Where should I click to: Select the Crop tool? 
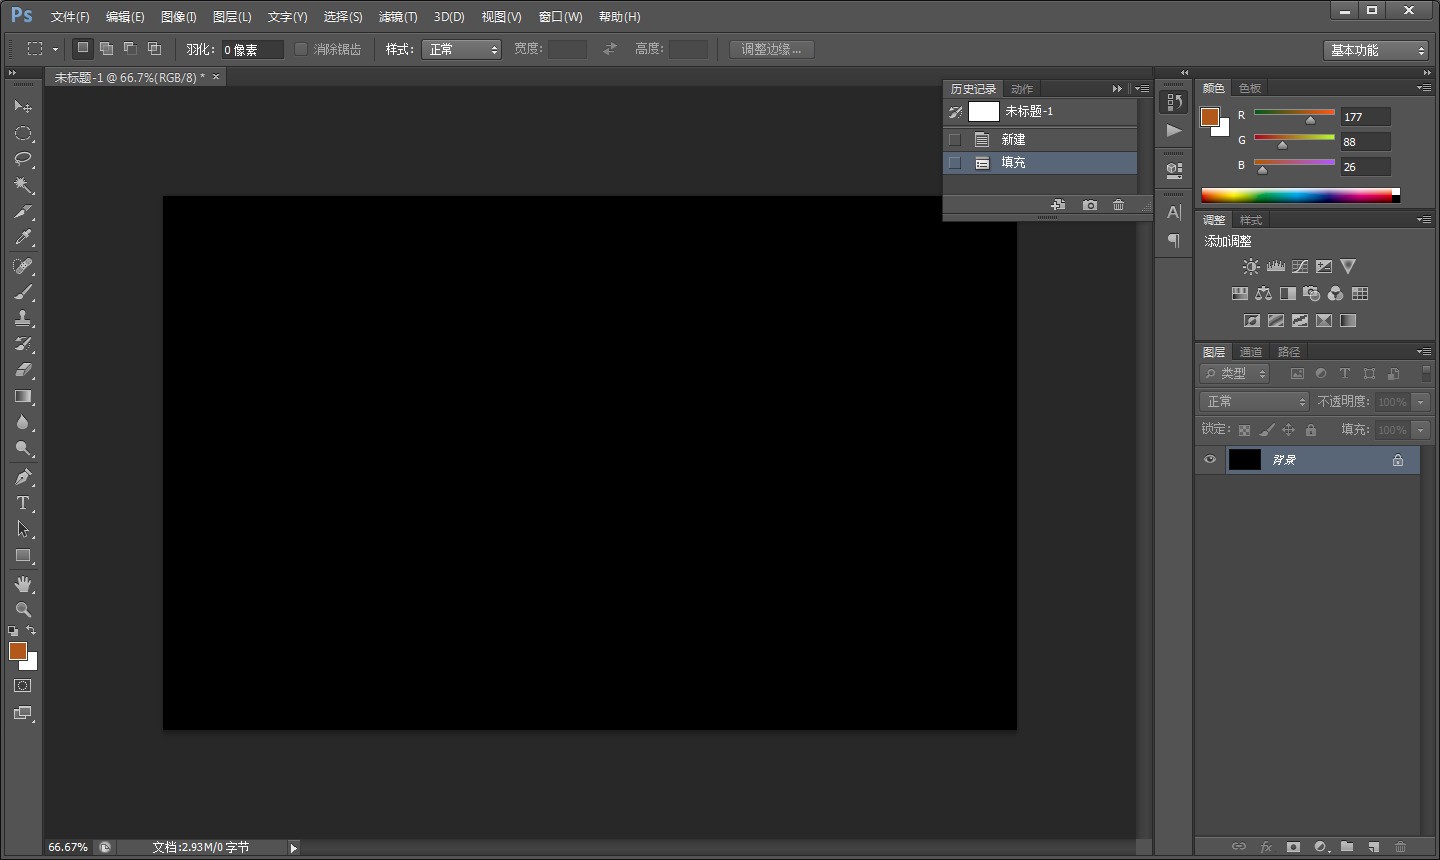[23, 212]
